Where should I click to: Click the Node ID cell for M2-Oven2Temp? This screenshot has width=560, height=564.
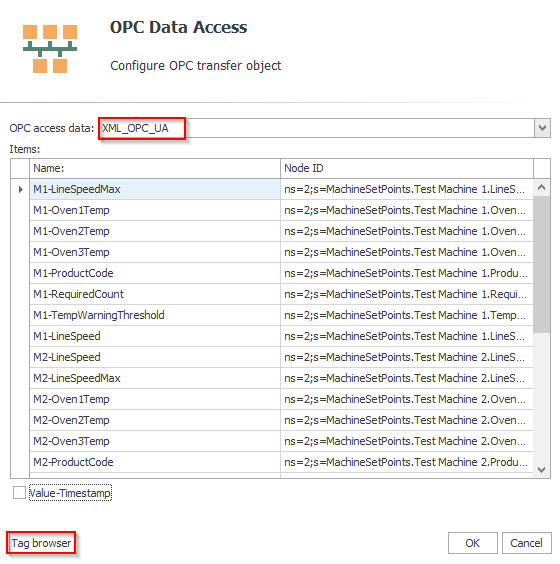tap(407, 420)
